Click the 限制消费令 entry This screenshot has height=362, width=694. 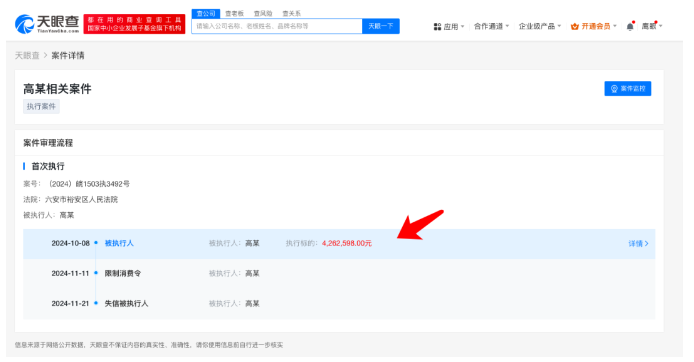(123, 273)
